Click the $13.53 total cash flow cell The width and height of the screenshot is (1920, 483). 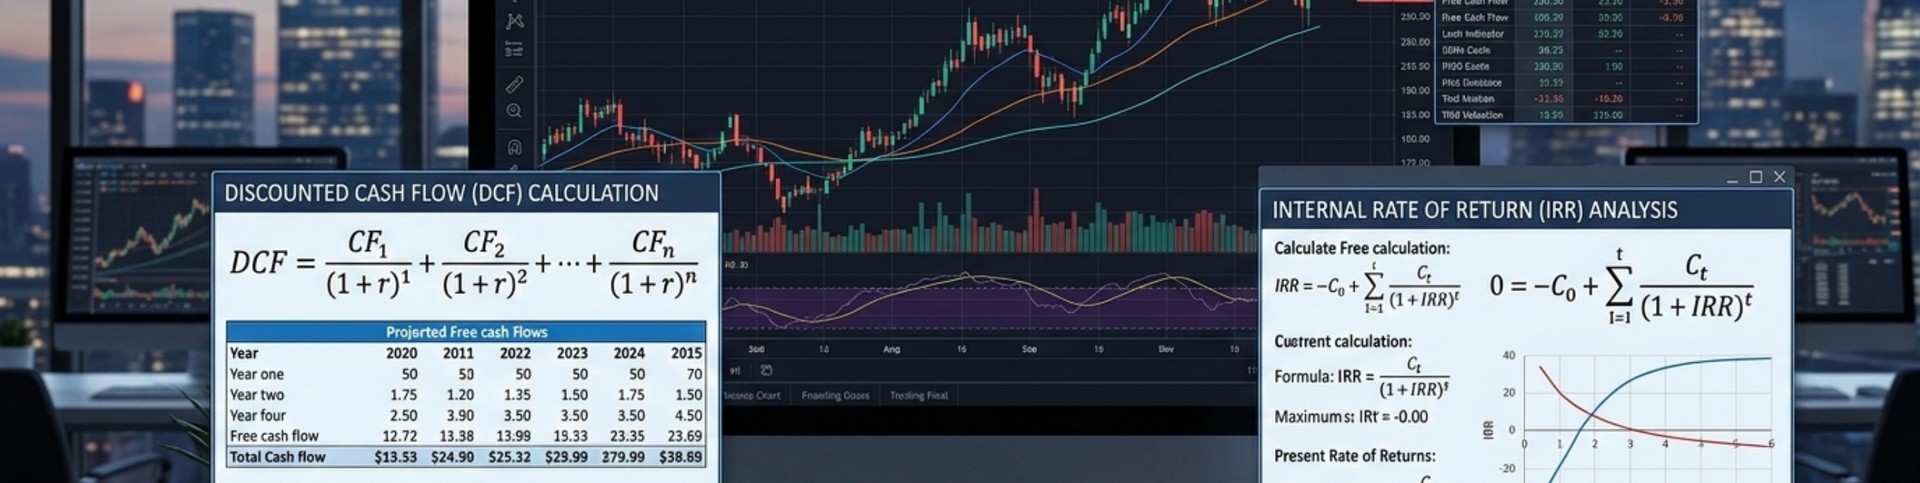395,457
